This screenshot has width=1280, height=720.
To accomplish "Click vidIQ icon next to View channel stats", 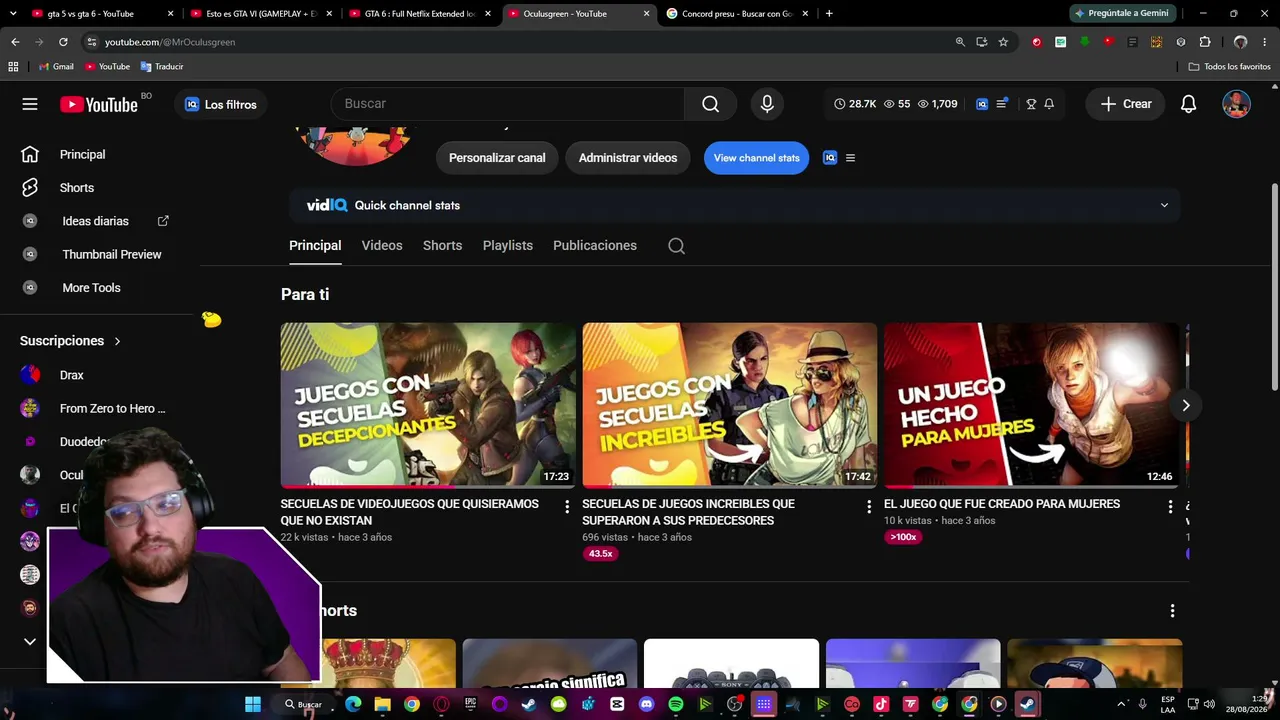I will click(x=829, y=158).
